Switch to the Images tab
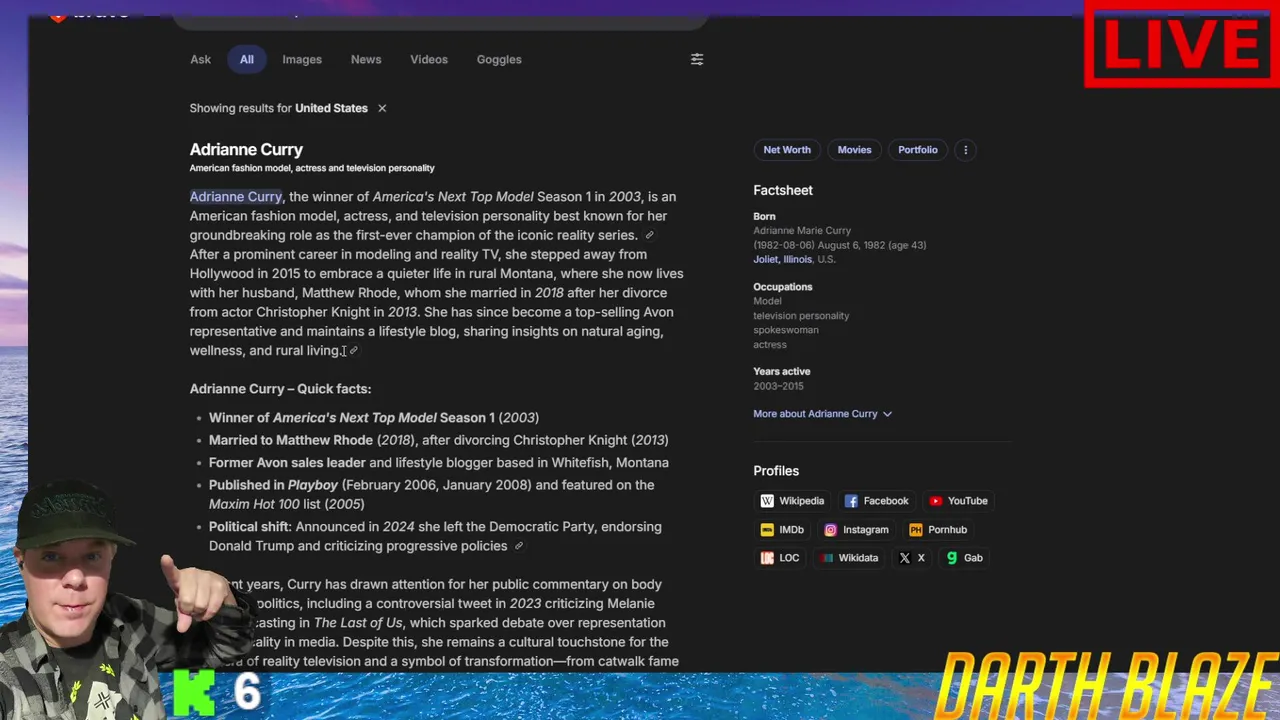The width and height of the screenshot is (1280, 720). click(x=302, y=59)
